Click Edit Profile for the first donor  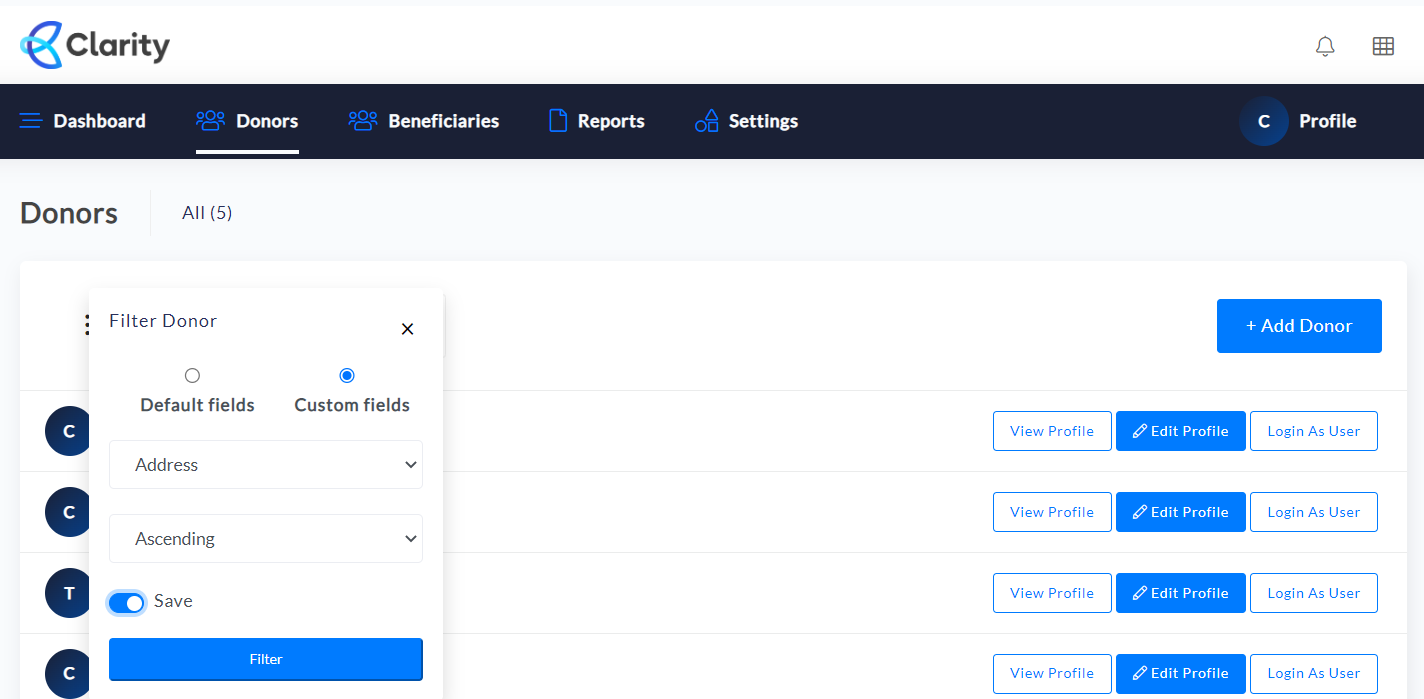point(1180,431)
